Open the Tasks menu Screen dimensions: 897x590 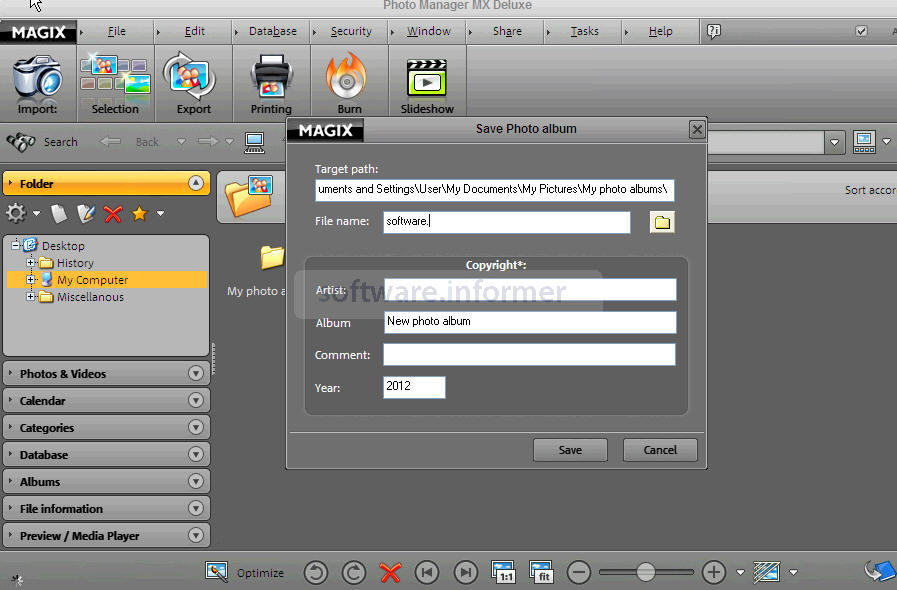(585, 31)
